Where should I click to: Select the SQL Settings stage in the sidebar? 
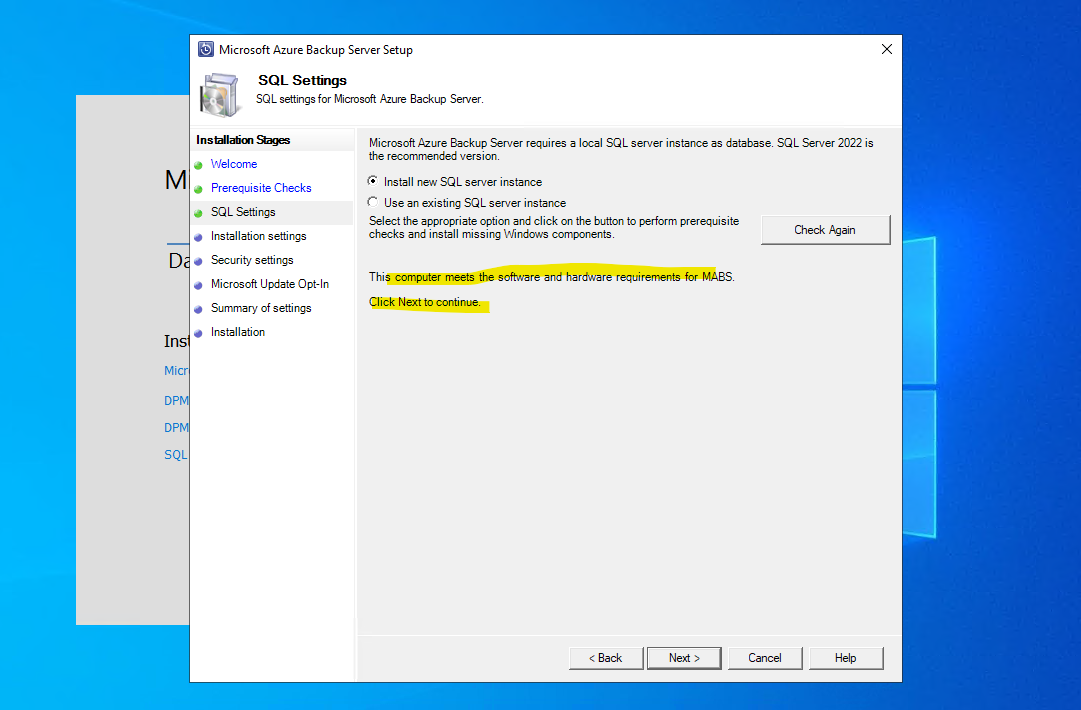[243, 212]
